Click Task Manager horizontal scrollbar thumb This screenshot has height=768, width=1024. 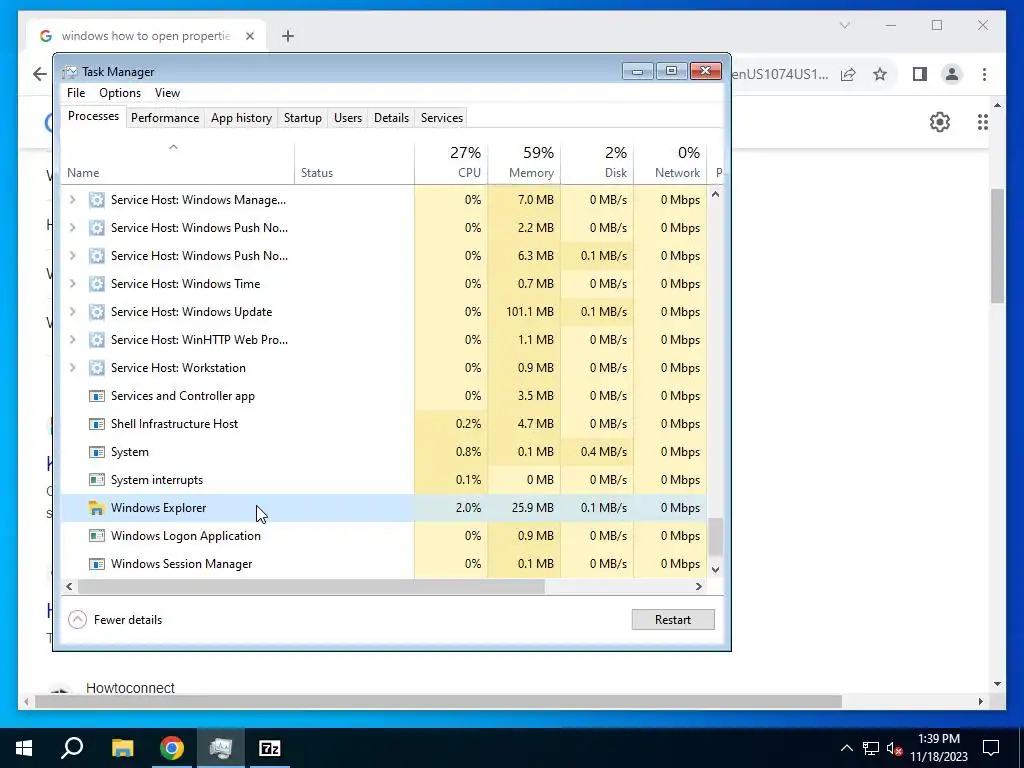[x=311, y=586]
